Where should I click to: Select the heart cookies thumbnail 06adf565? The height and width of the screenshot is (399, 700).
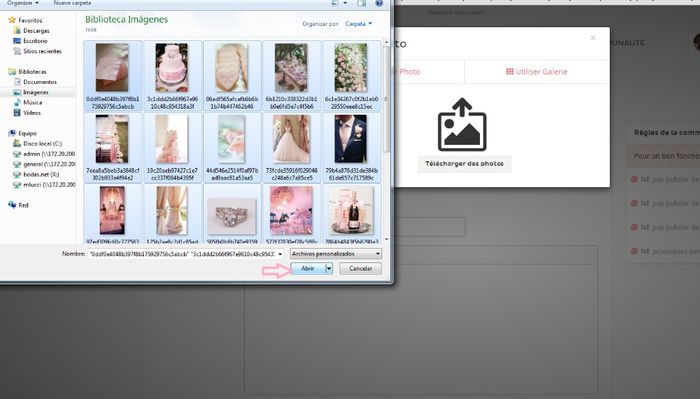232,67
